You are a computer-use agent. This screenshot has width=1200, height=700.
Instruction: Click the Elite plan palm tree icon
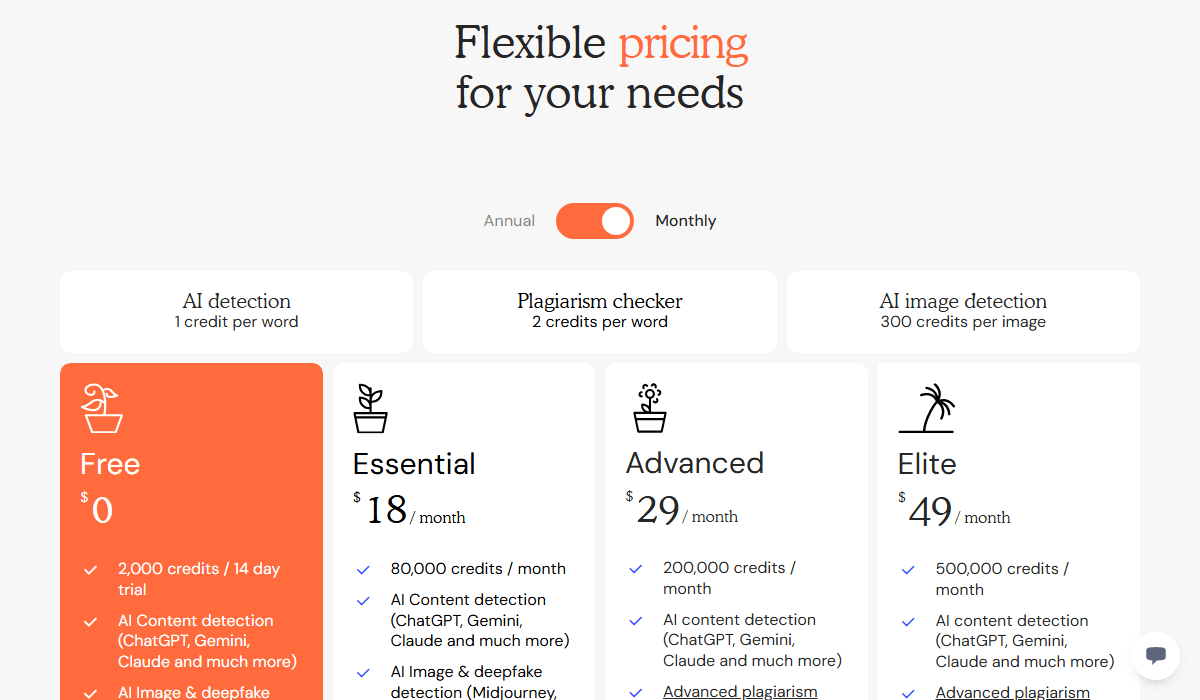point(927,409)
